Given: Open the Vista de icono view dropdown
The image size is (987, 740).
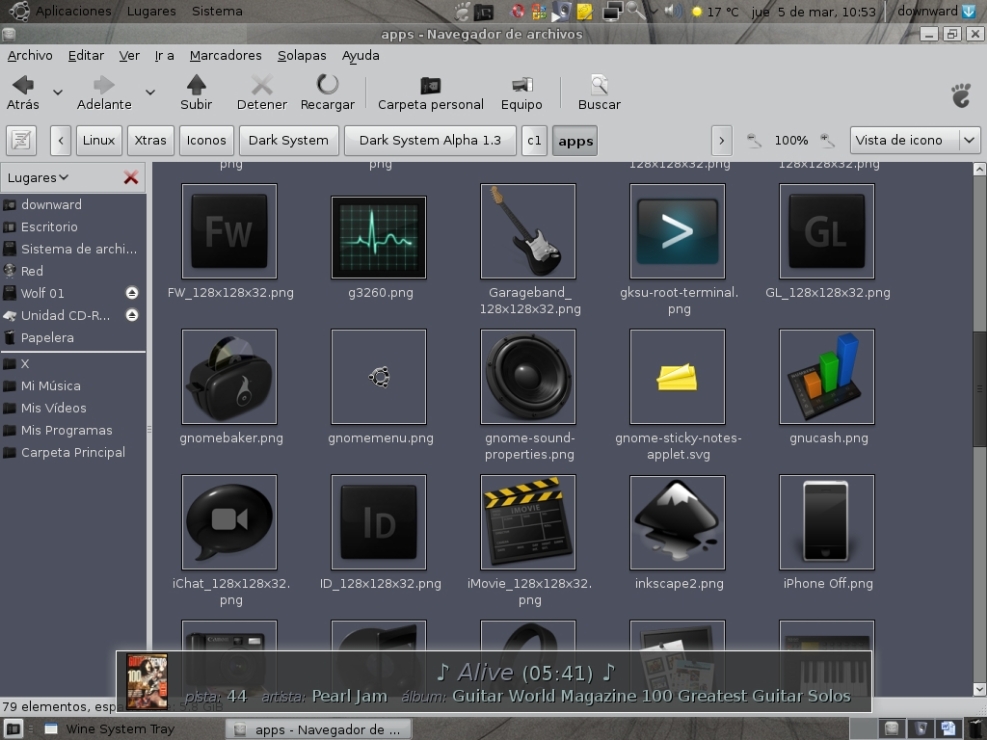Looking at the screenshot, I should click(915, 140).
